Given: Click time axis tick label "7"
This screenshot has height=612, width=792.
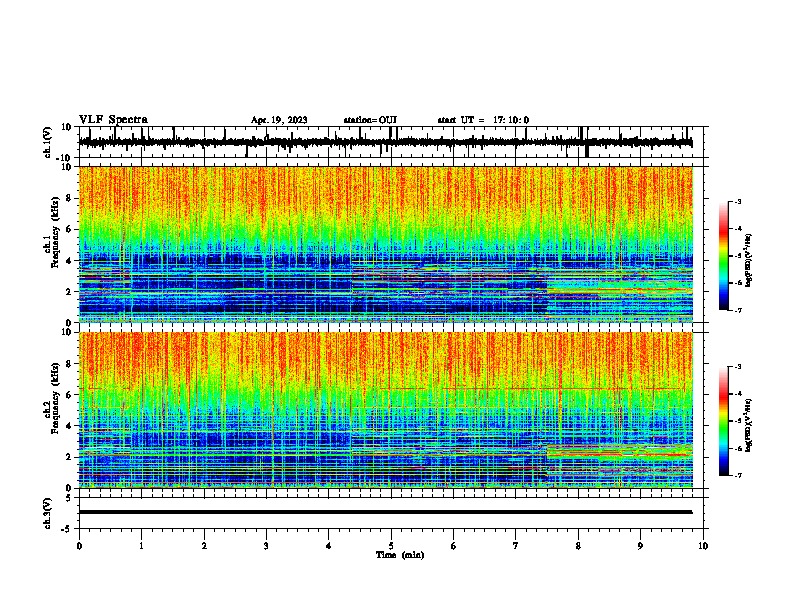Looking at the screenshot, I should [x=516, y=546].
